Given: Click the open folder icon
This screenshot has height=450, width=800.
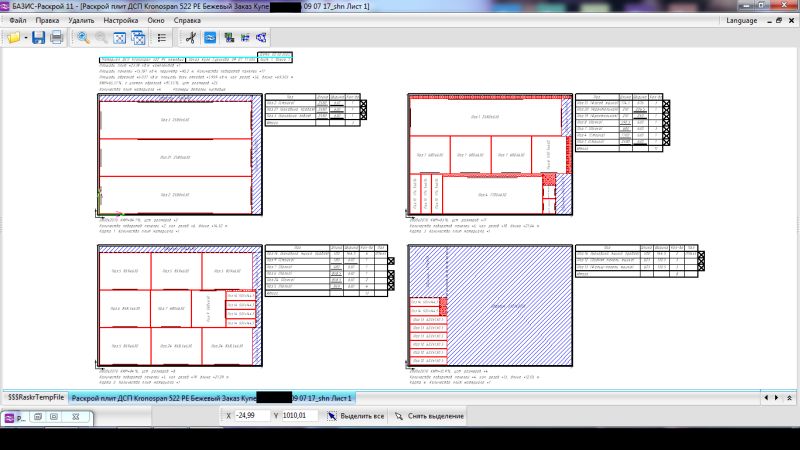Looking at the screenshot, I should (12, 38).
